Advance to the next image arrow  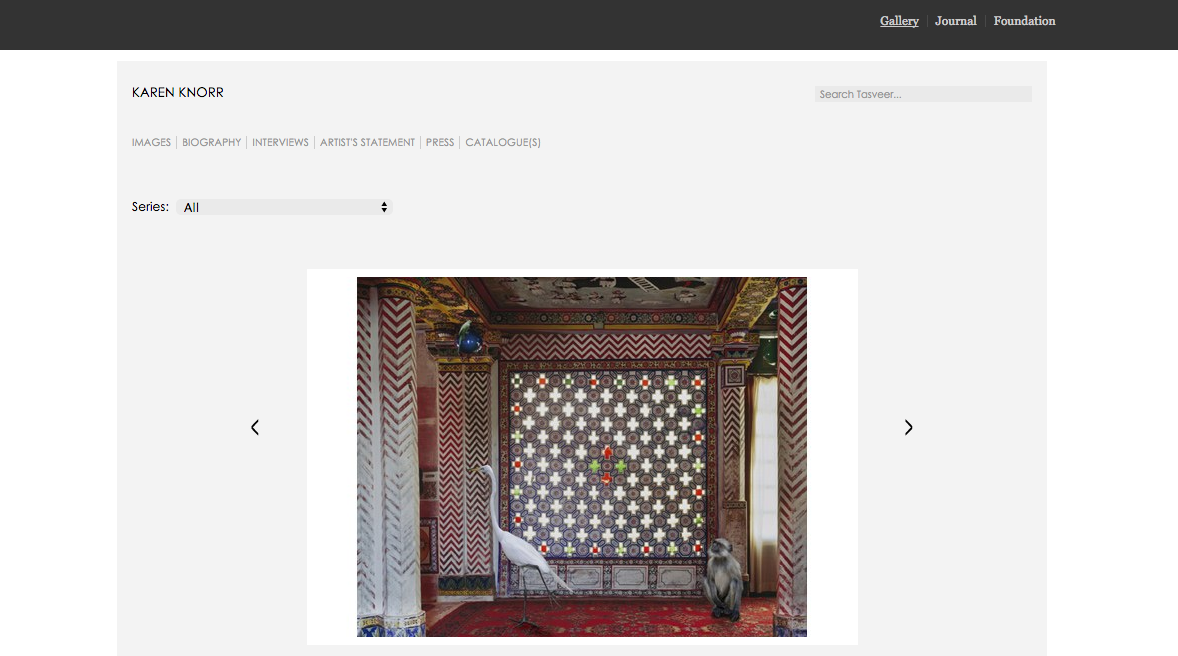tap(908, 427)
